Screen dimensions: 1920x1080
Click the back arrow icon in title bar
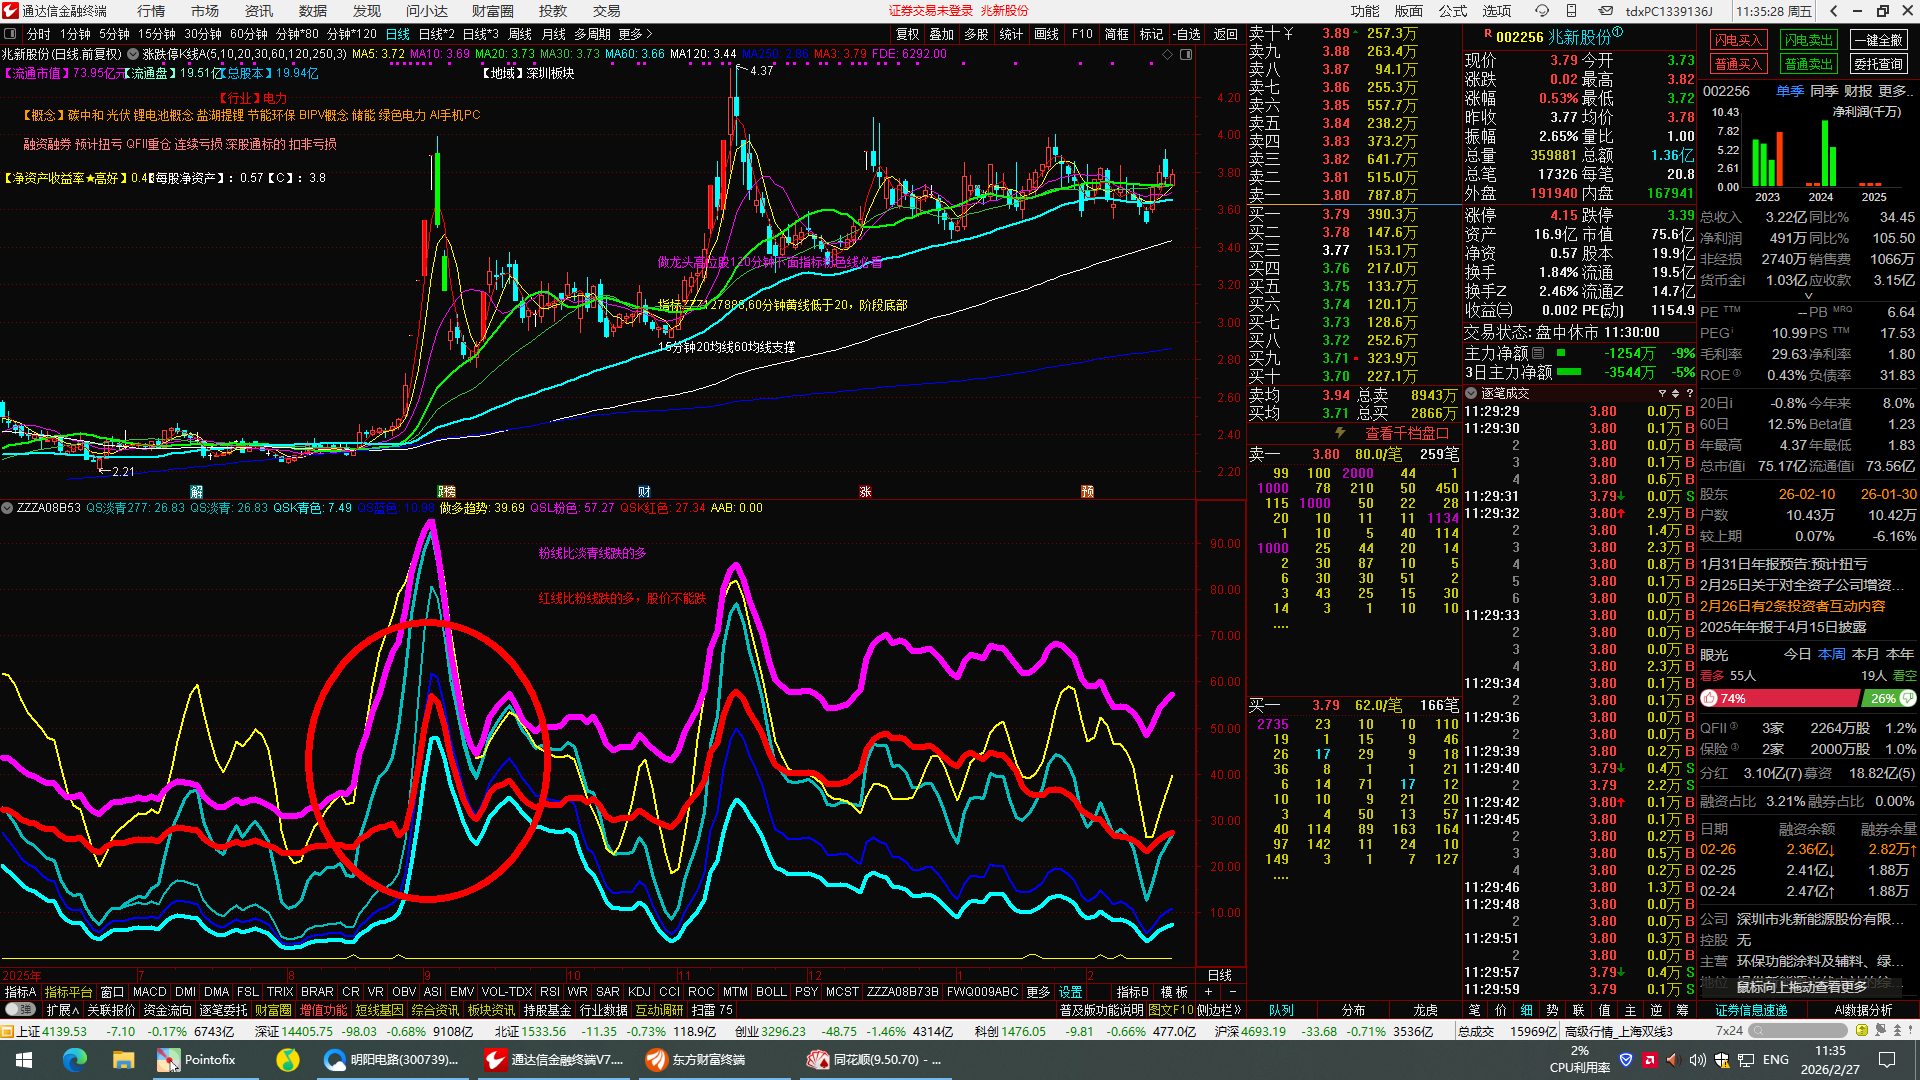[x=1833, y=11]
